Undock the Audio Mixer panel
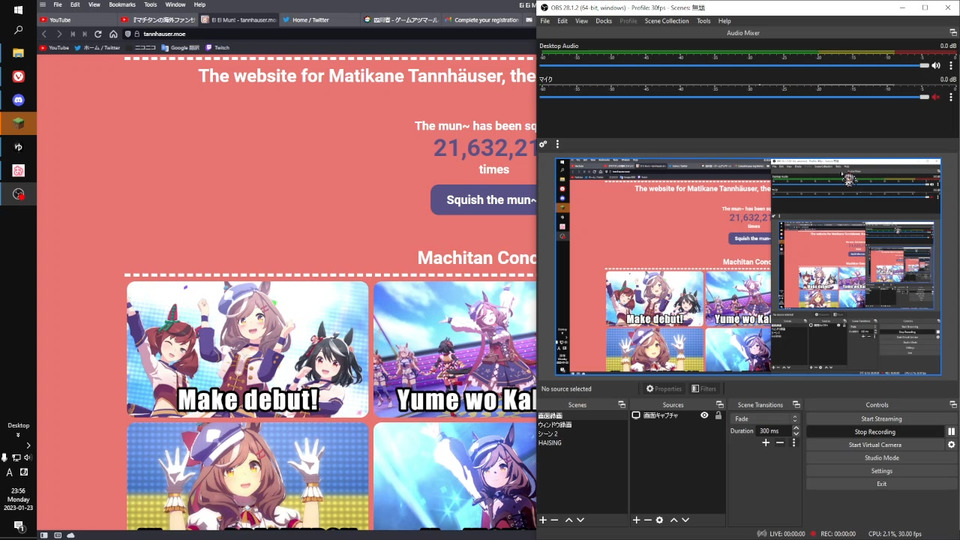 [953, 32]
